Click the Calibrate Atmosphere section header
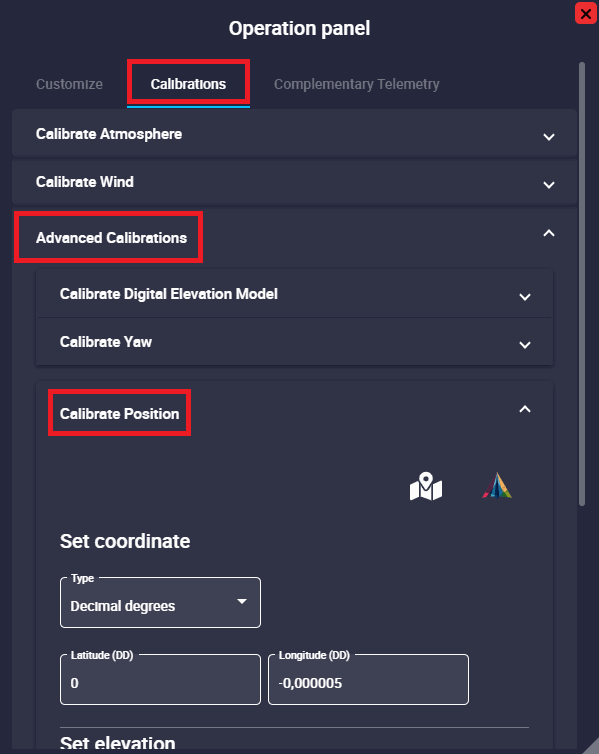Viewport: 599px width, 754px height. pos(294,134)
